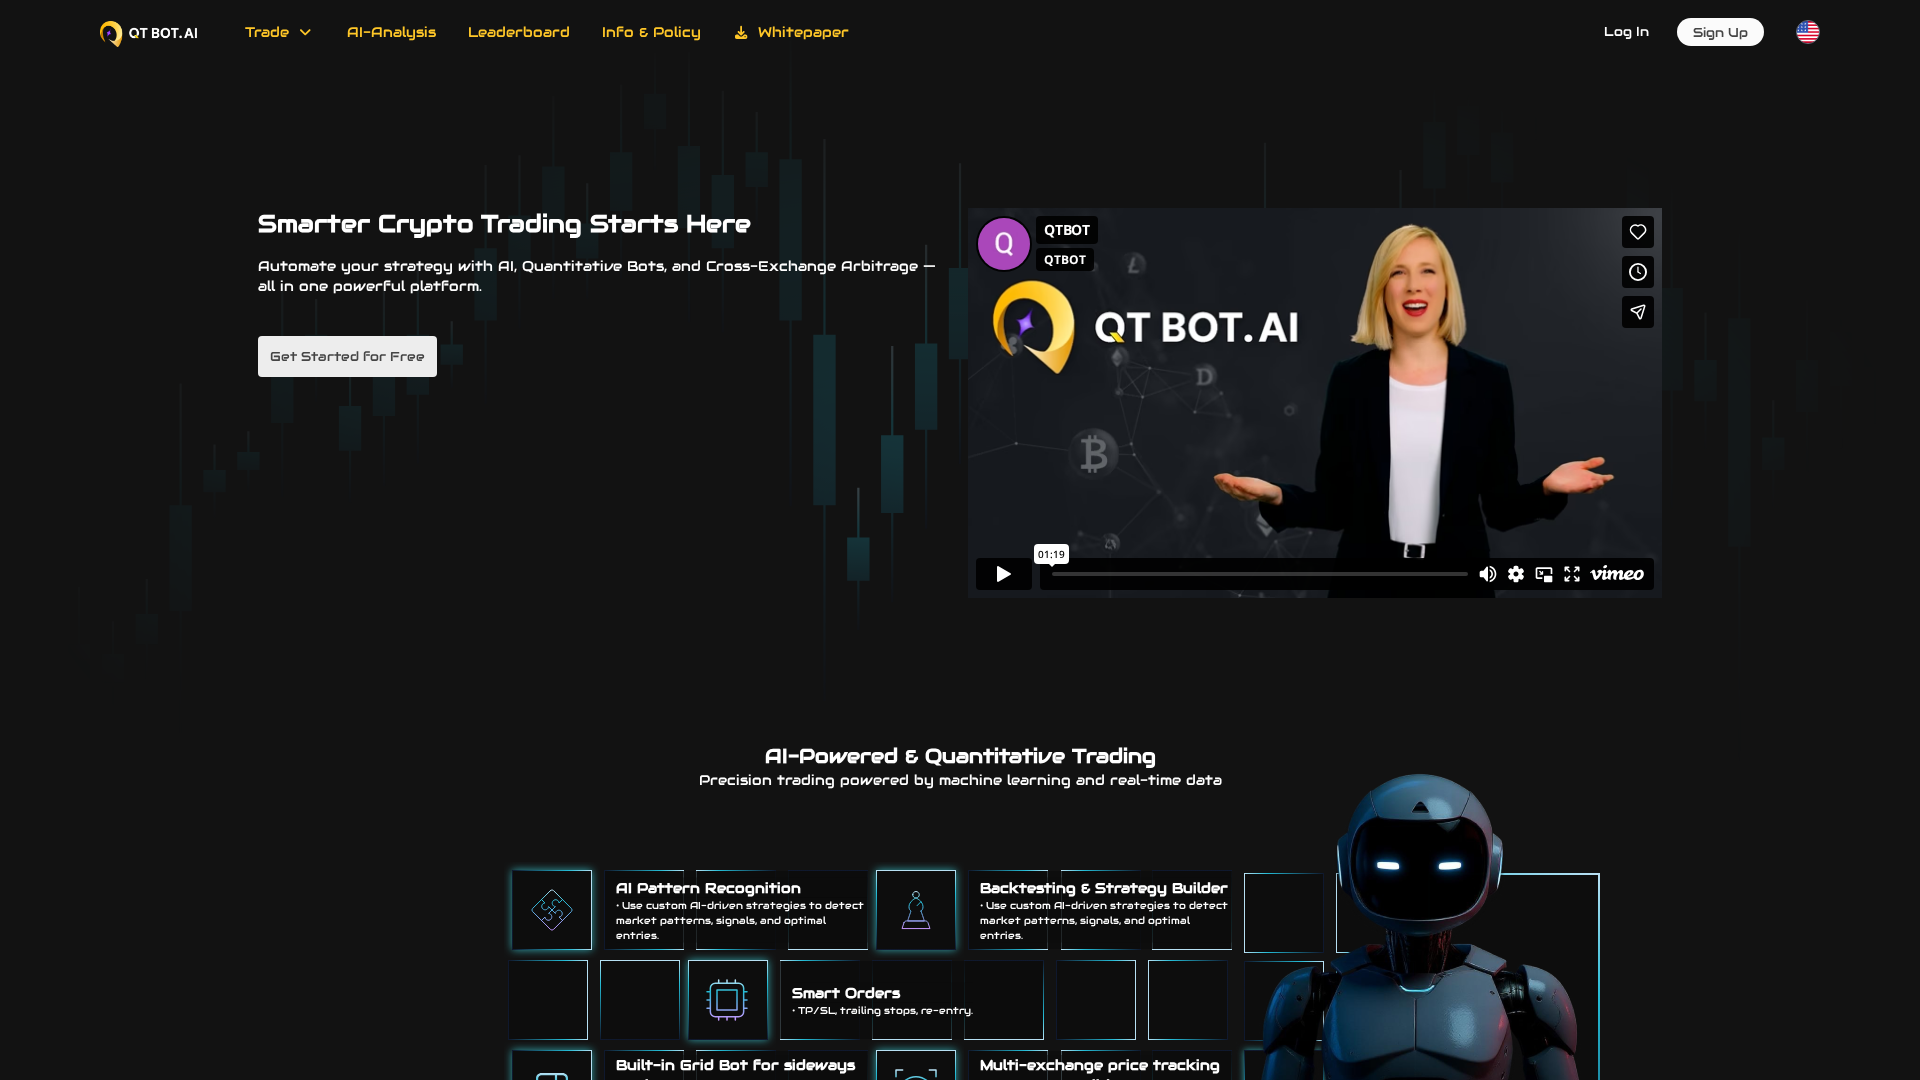Select the AI Pattern Recognition heading
This screenshot has width=1920, height=1080.
pos(708,888)
